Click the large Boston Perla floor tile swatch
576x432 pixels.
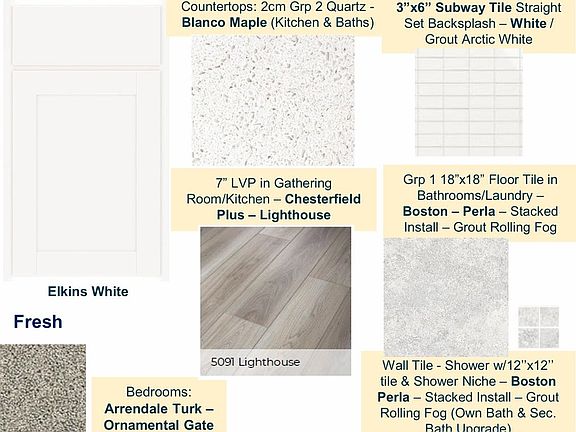(446, 297)
